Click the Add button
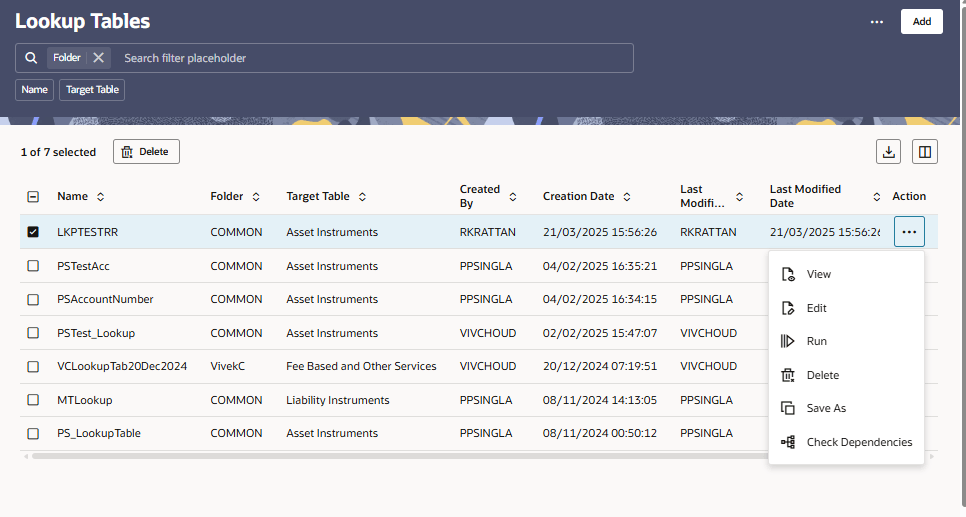 [x=922, y=22]
